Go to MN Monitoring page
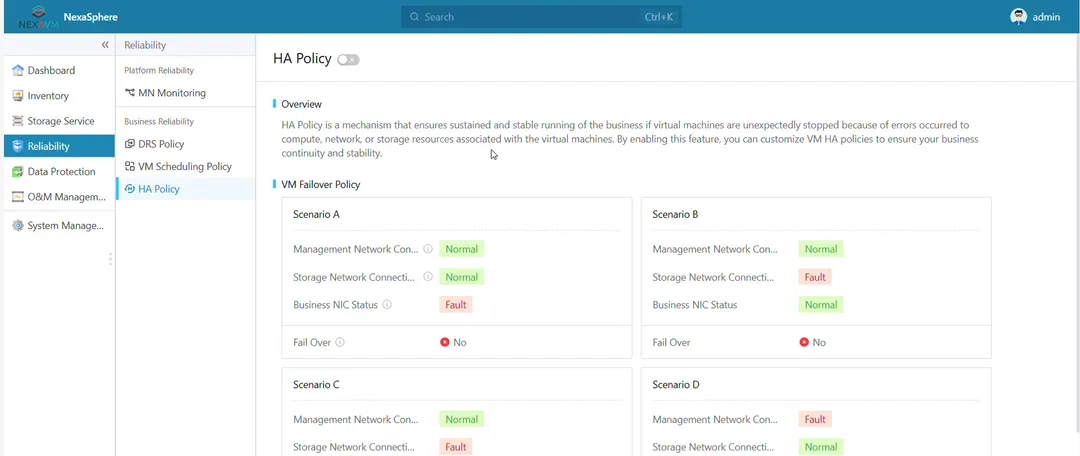 point(185,92)
